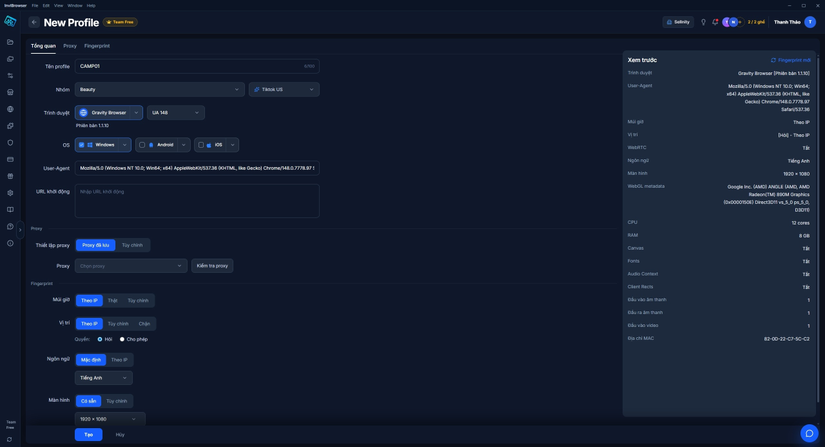Screen dimensions: 825x447
Task: Open the Help menu
Action: [x=91, y=5]
